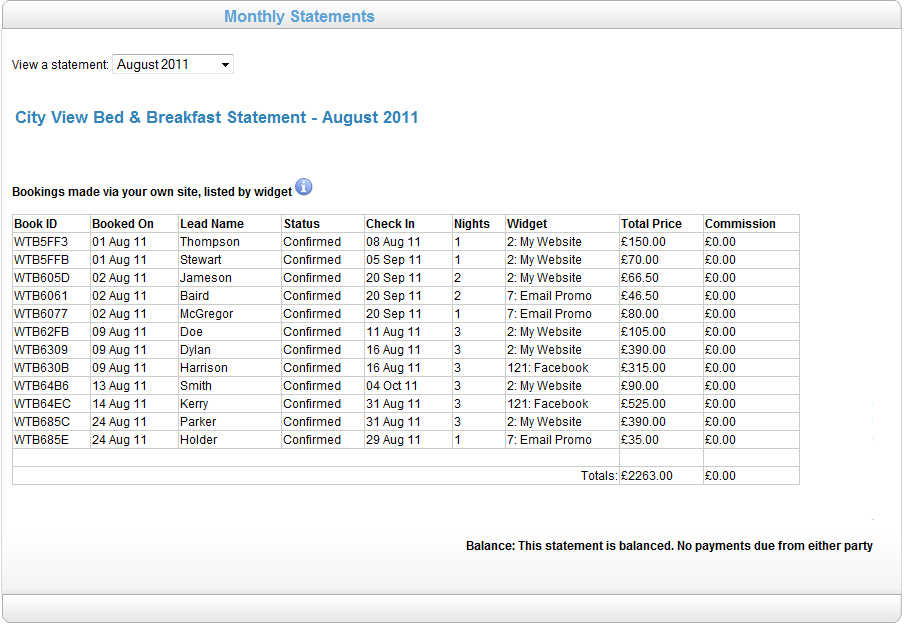The height and width of the screenshot is (624, 904).
Task: Click the Total Price column header
Action: pos(651,224)
